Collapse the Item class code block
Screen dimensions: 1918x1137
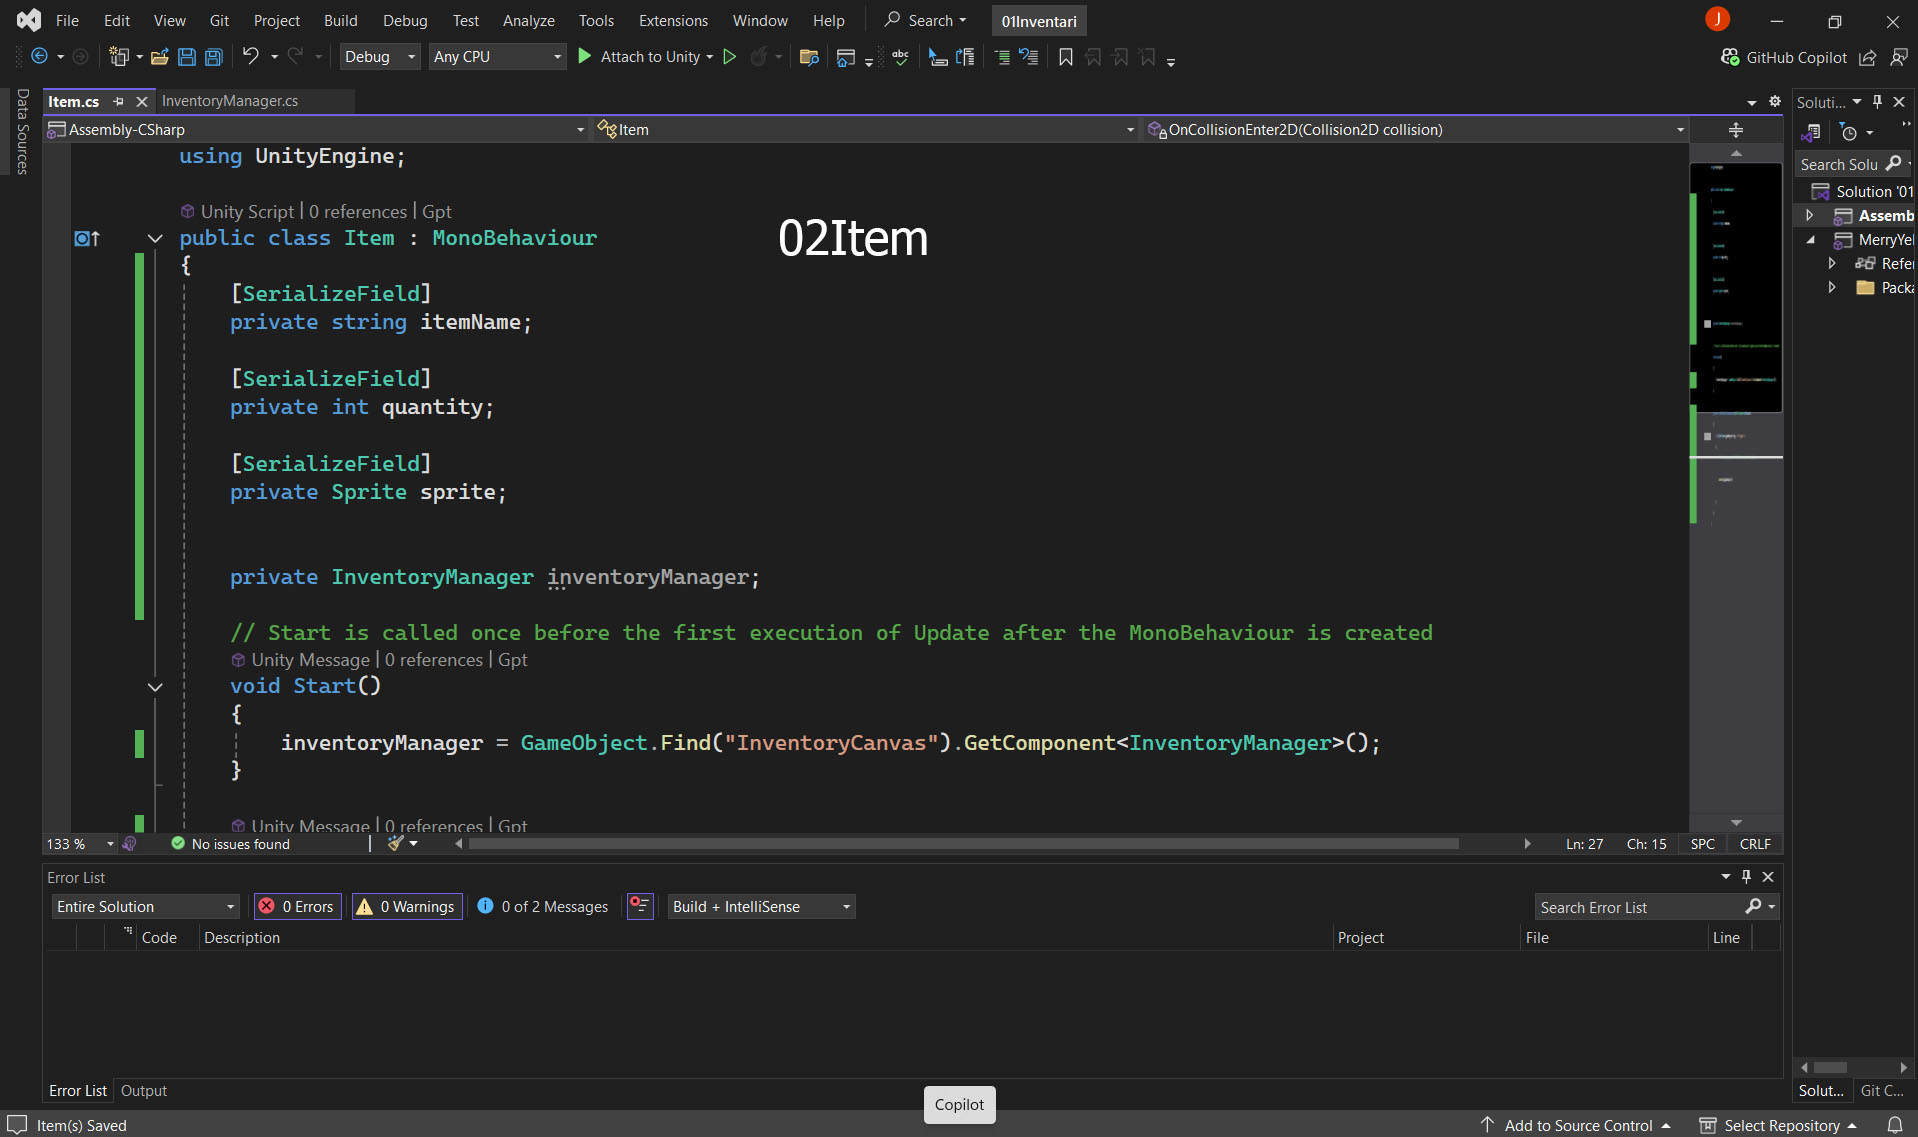pyautogui.click(x=155, y=238)
